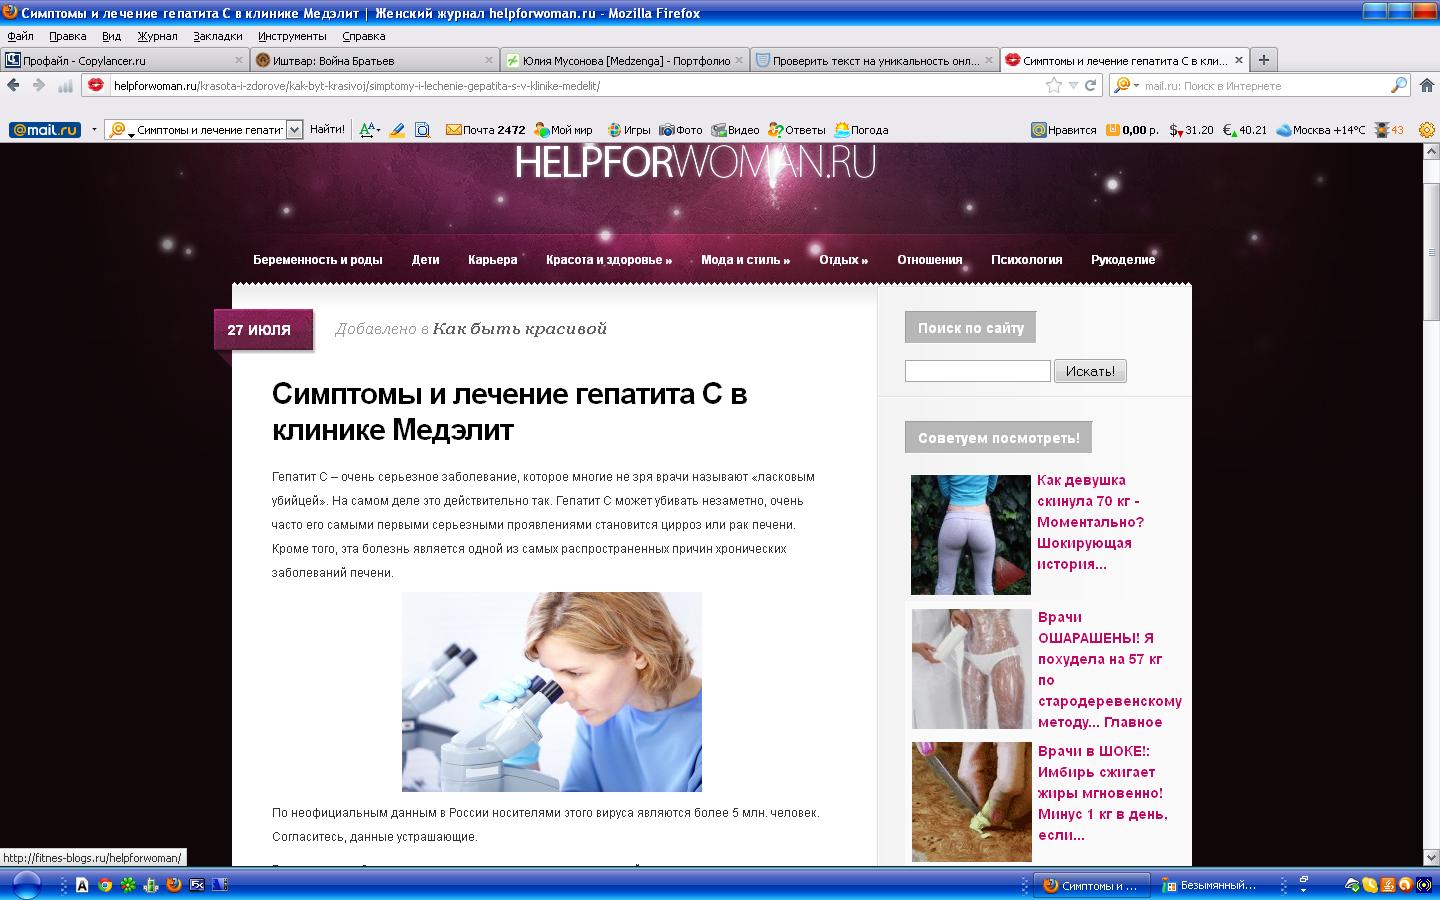This screenshot has width=1440, height=900.
Task: Click the dollar rate 31.20 indicator
Action: click(x=1191, y=130)
